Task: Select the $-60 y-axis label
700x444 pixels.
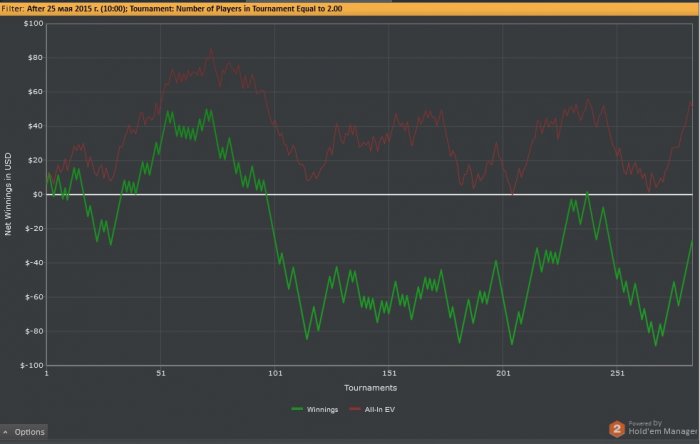Action: [31, 297]
